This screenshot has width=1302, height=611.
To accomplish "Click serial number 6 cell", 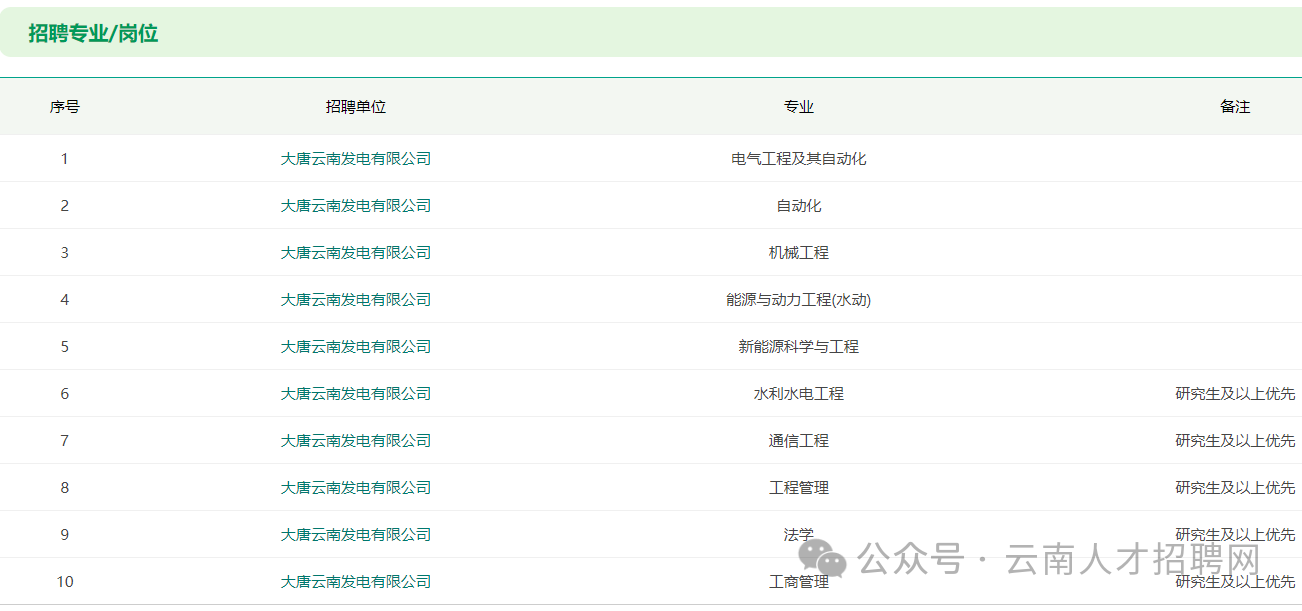I will pyautogui.click(x=64, y=393).
